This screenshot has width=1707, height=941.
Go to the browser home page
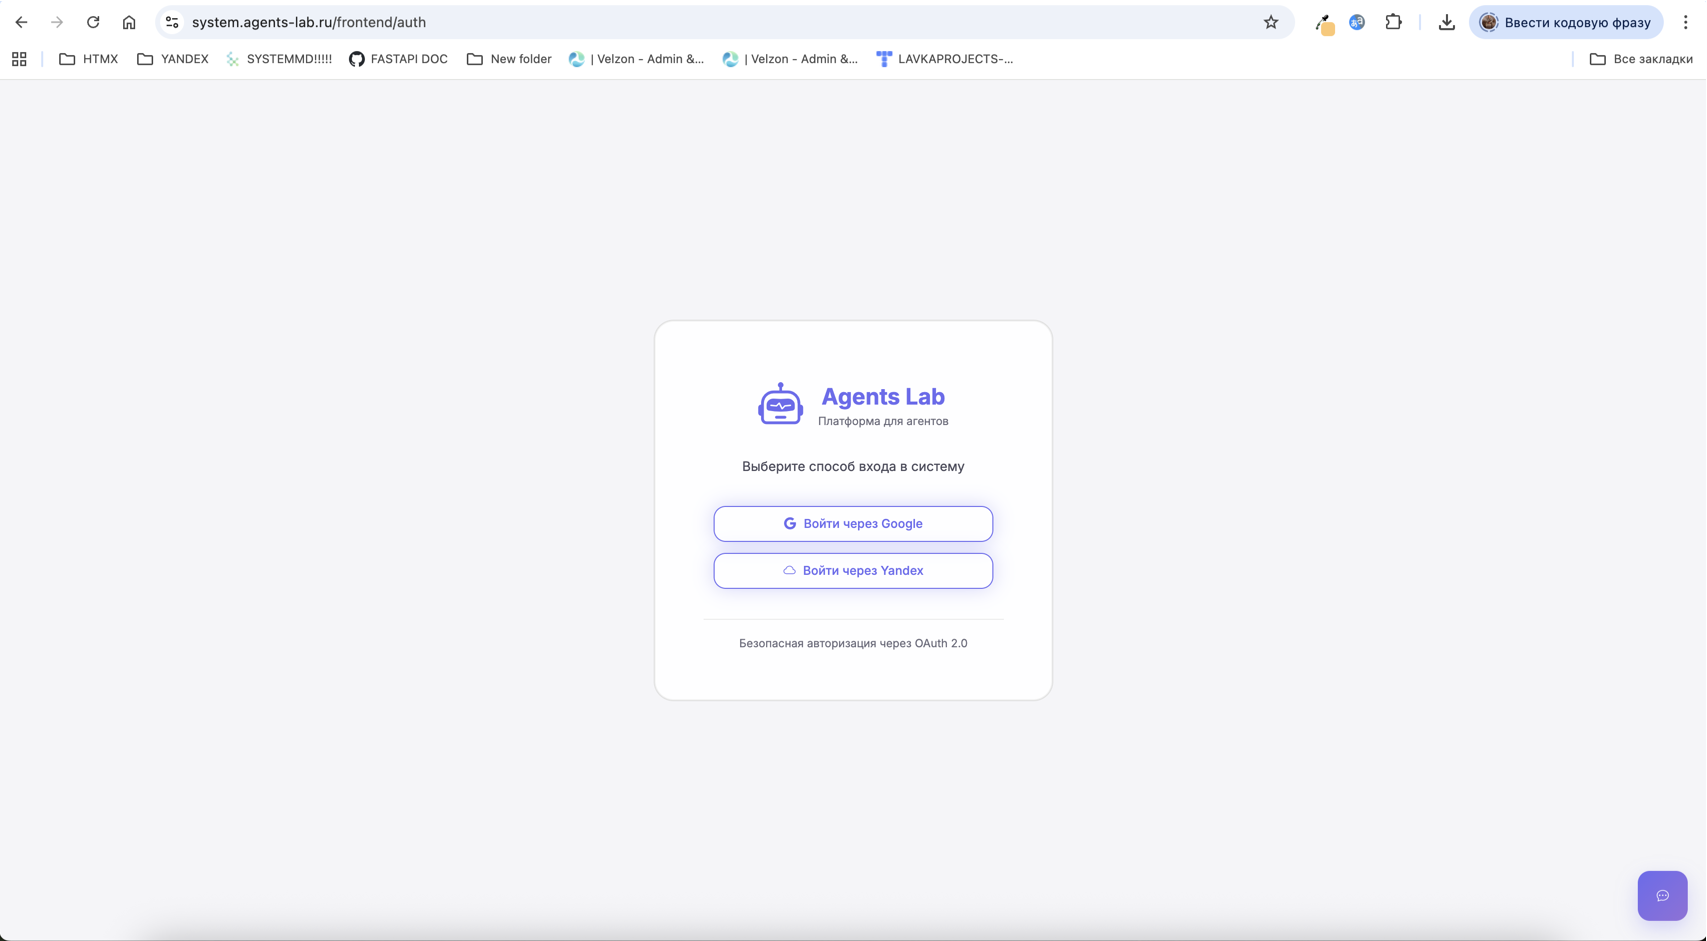tap(129, 22)
